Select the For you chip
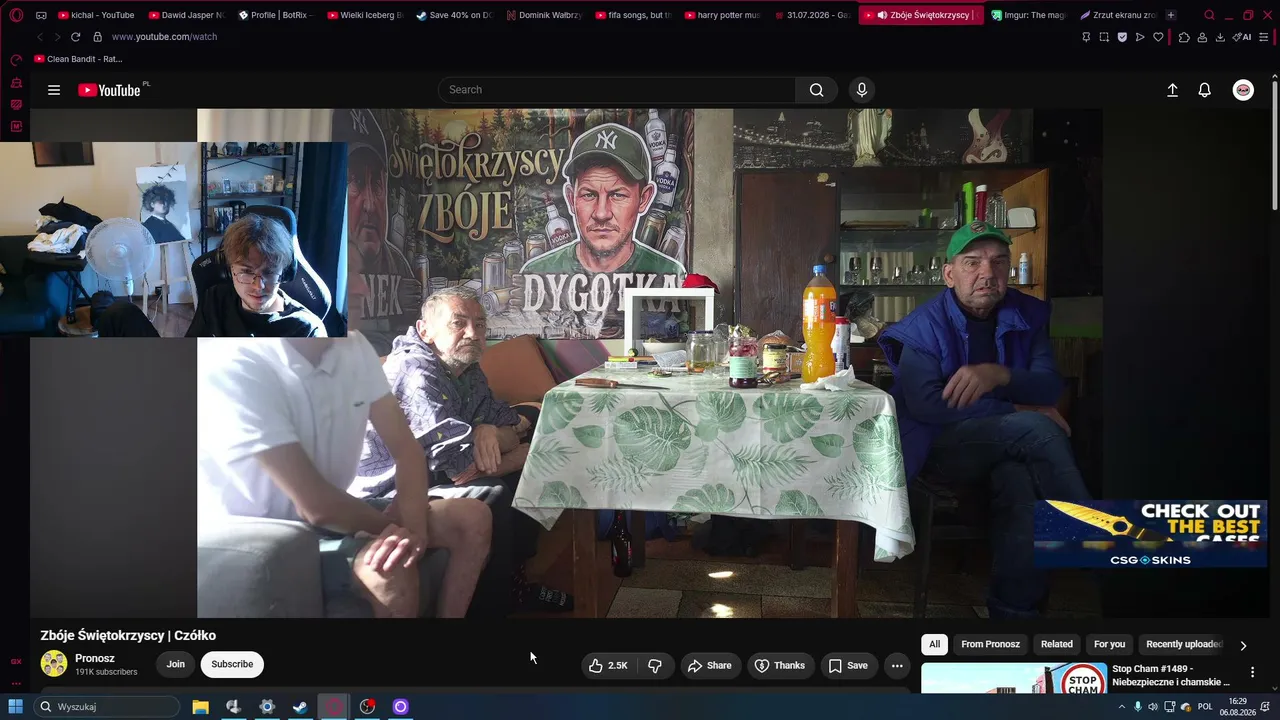The height and width of the screenshot is (720, 1280). [1109, 644]
